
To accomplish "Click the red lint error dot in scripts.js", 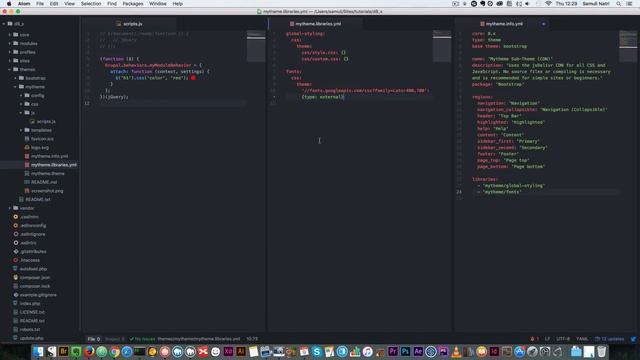I will click(193, 78).
